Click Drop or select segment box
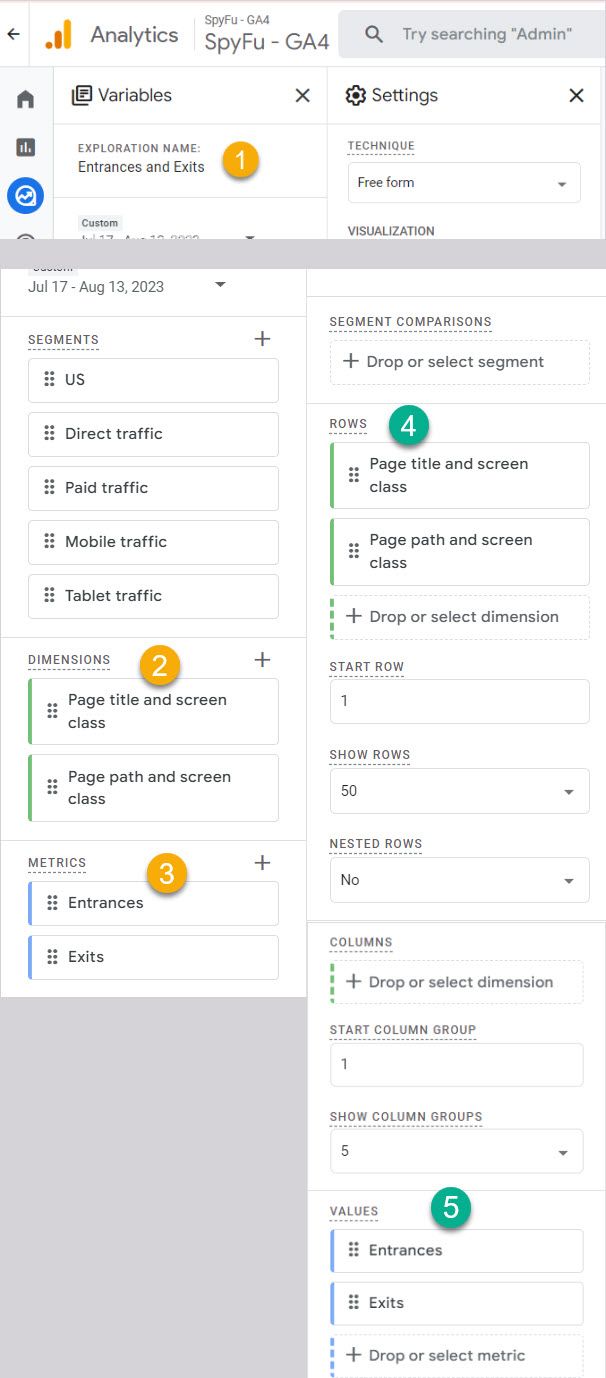The width and height of the screenshot is (606, 1378). [460, 362]
